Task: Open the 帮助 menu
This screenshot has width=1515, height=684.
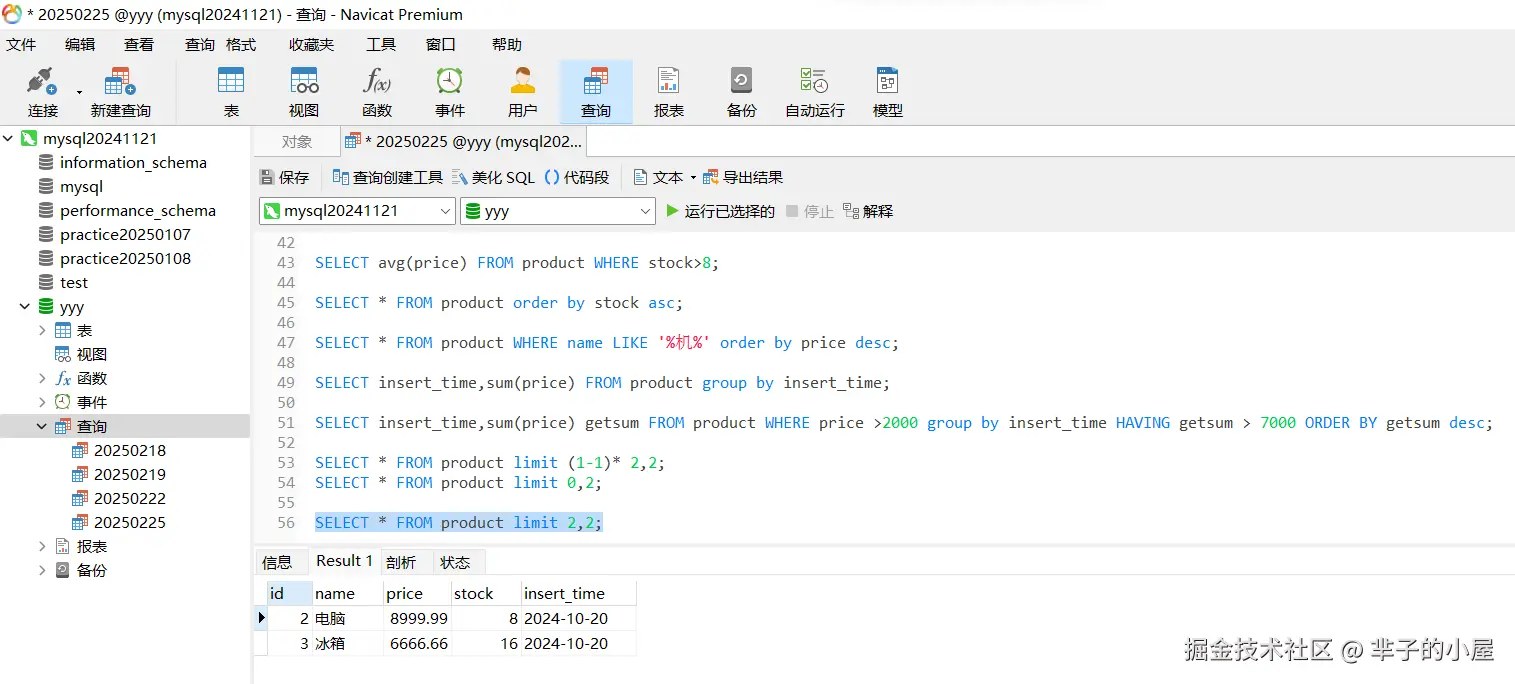Action: pos(507,44)
